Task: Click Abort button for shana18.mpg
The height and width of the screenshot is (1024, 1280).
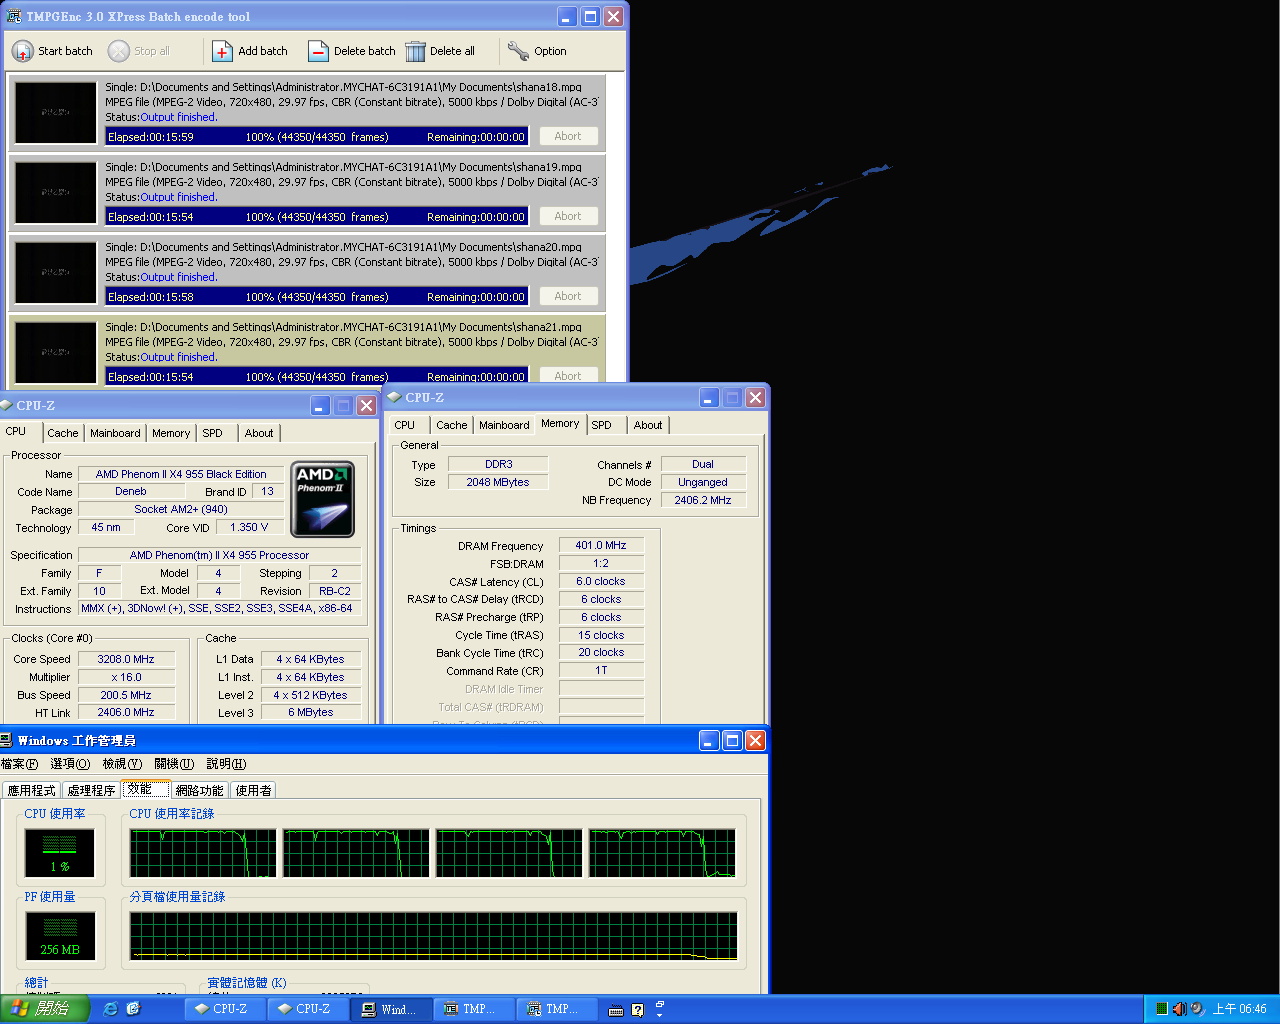Action: coord(568,136)
